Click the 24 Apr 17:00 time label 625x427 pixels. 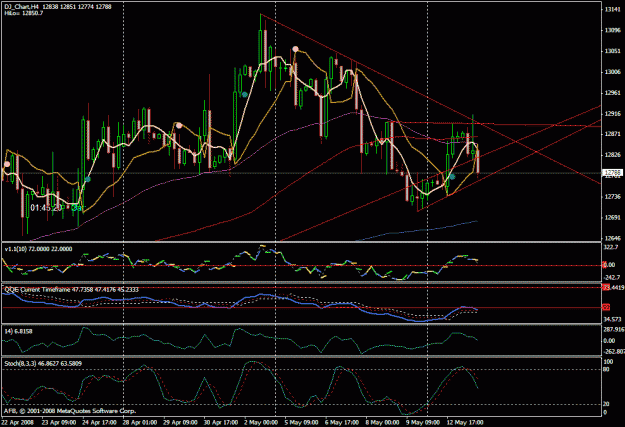(x=100, y=422)
